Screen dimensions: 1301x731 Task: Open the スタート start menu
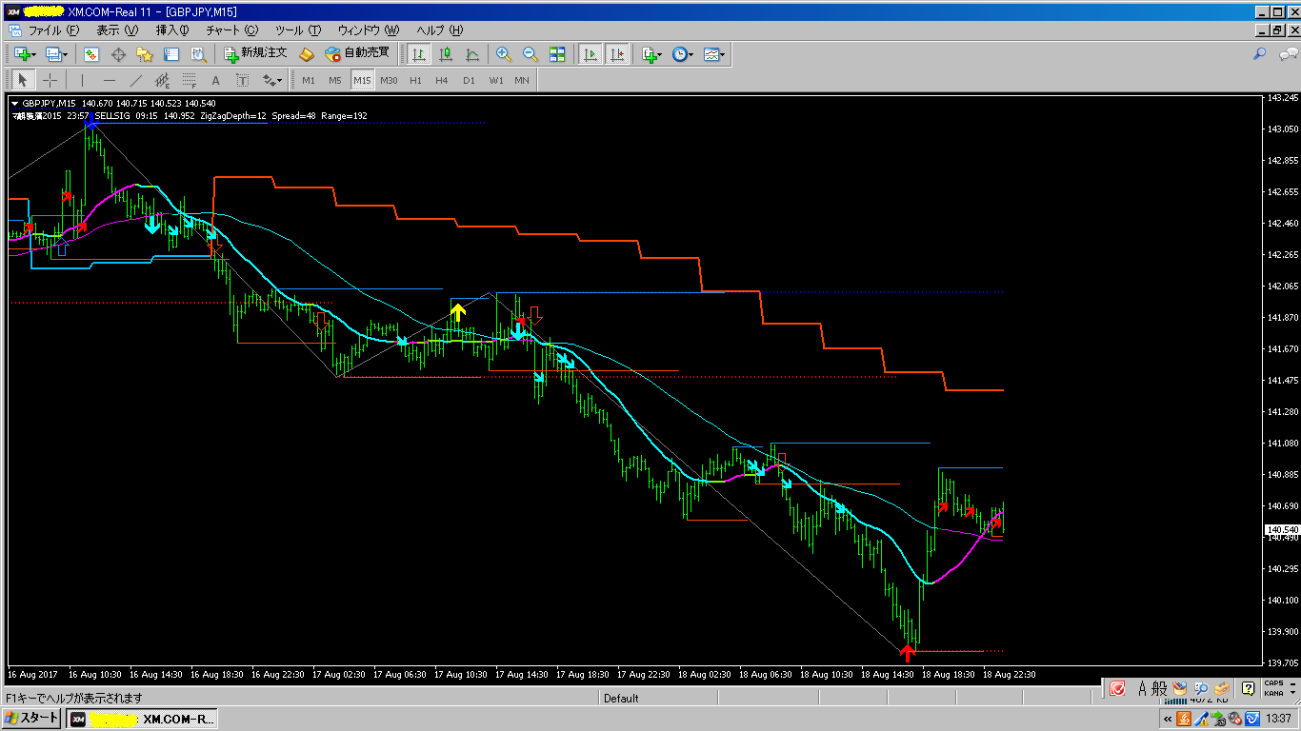click(31, 719)
